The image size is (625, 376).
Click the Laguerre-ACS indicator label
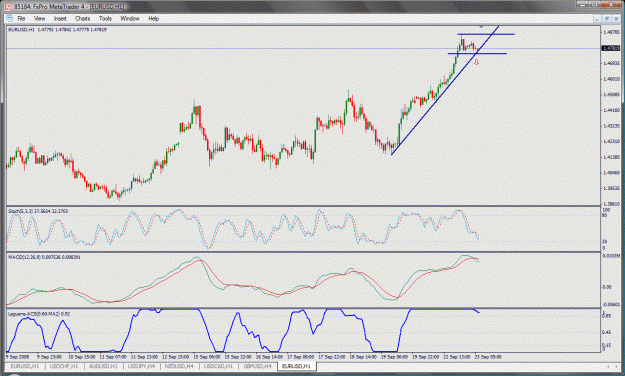tap(39, 314)
